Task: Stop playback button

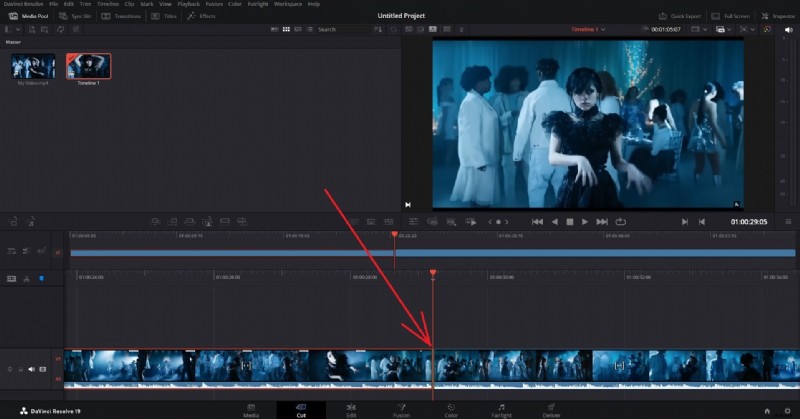Action: click(x=570, y=222)
